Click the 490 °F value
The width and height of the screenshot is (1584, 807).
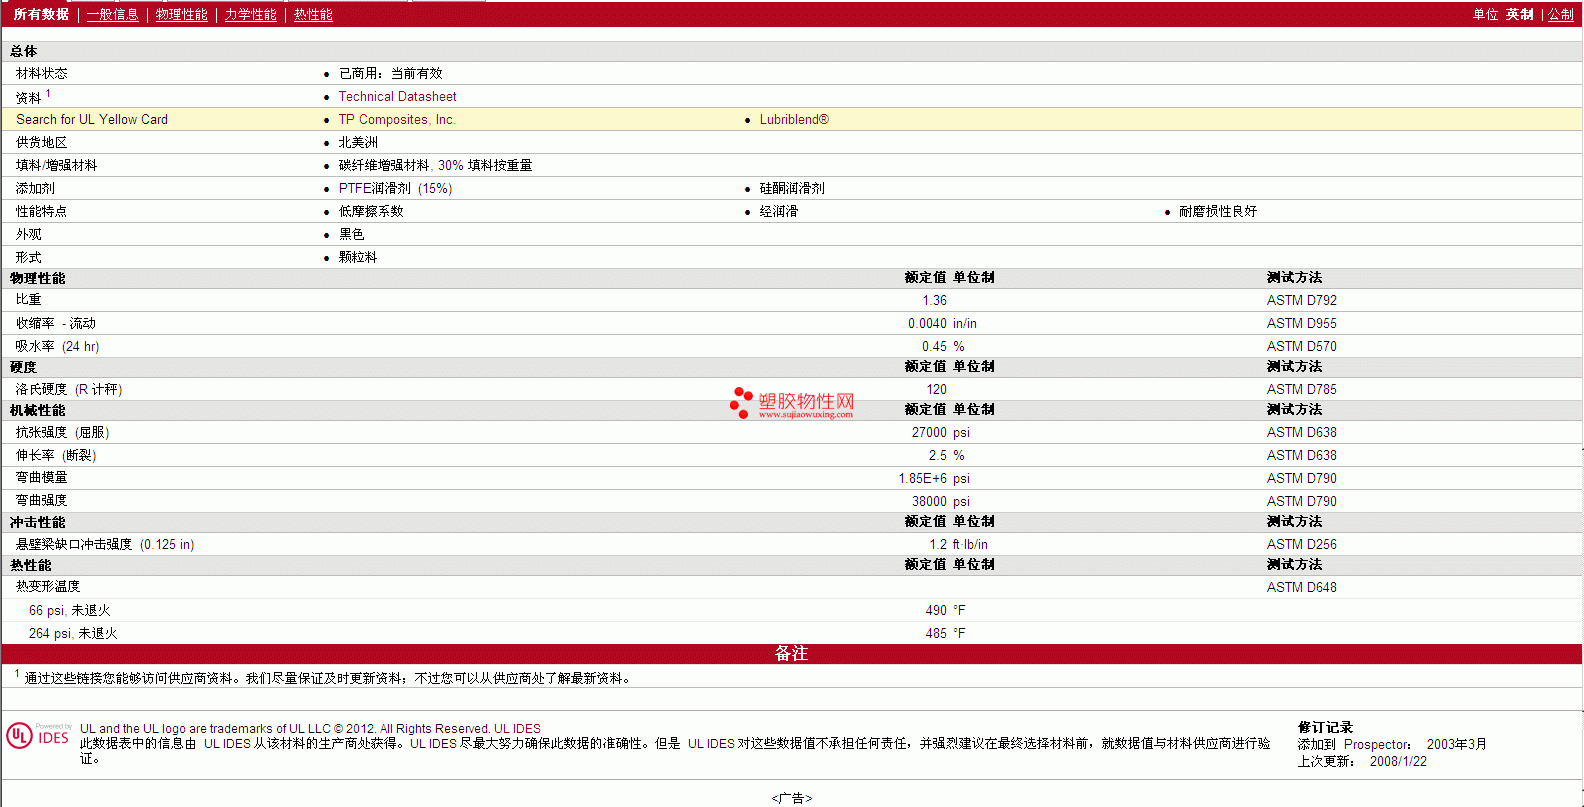[x=945, y=610]
